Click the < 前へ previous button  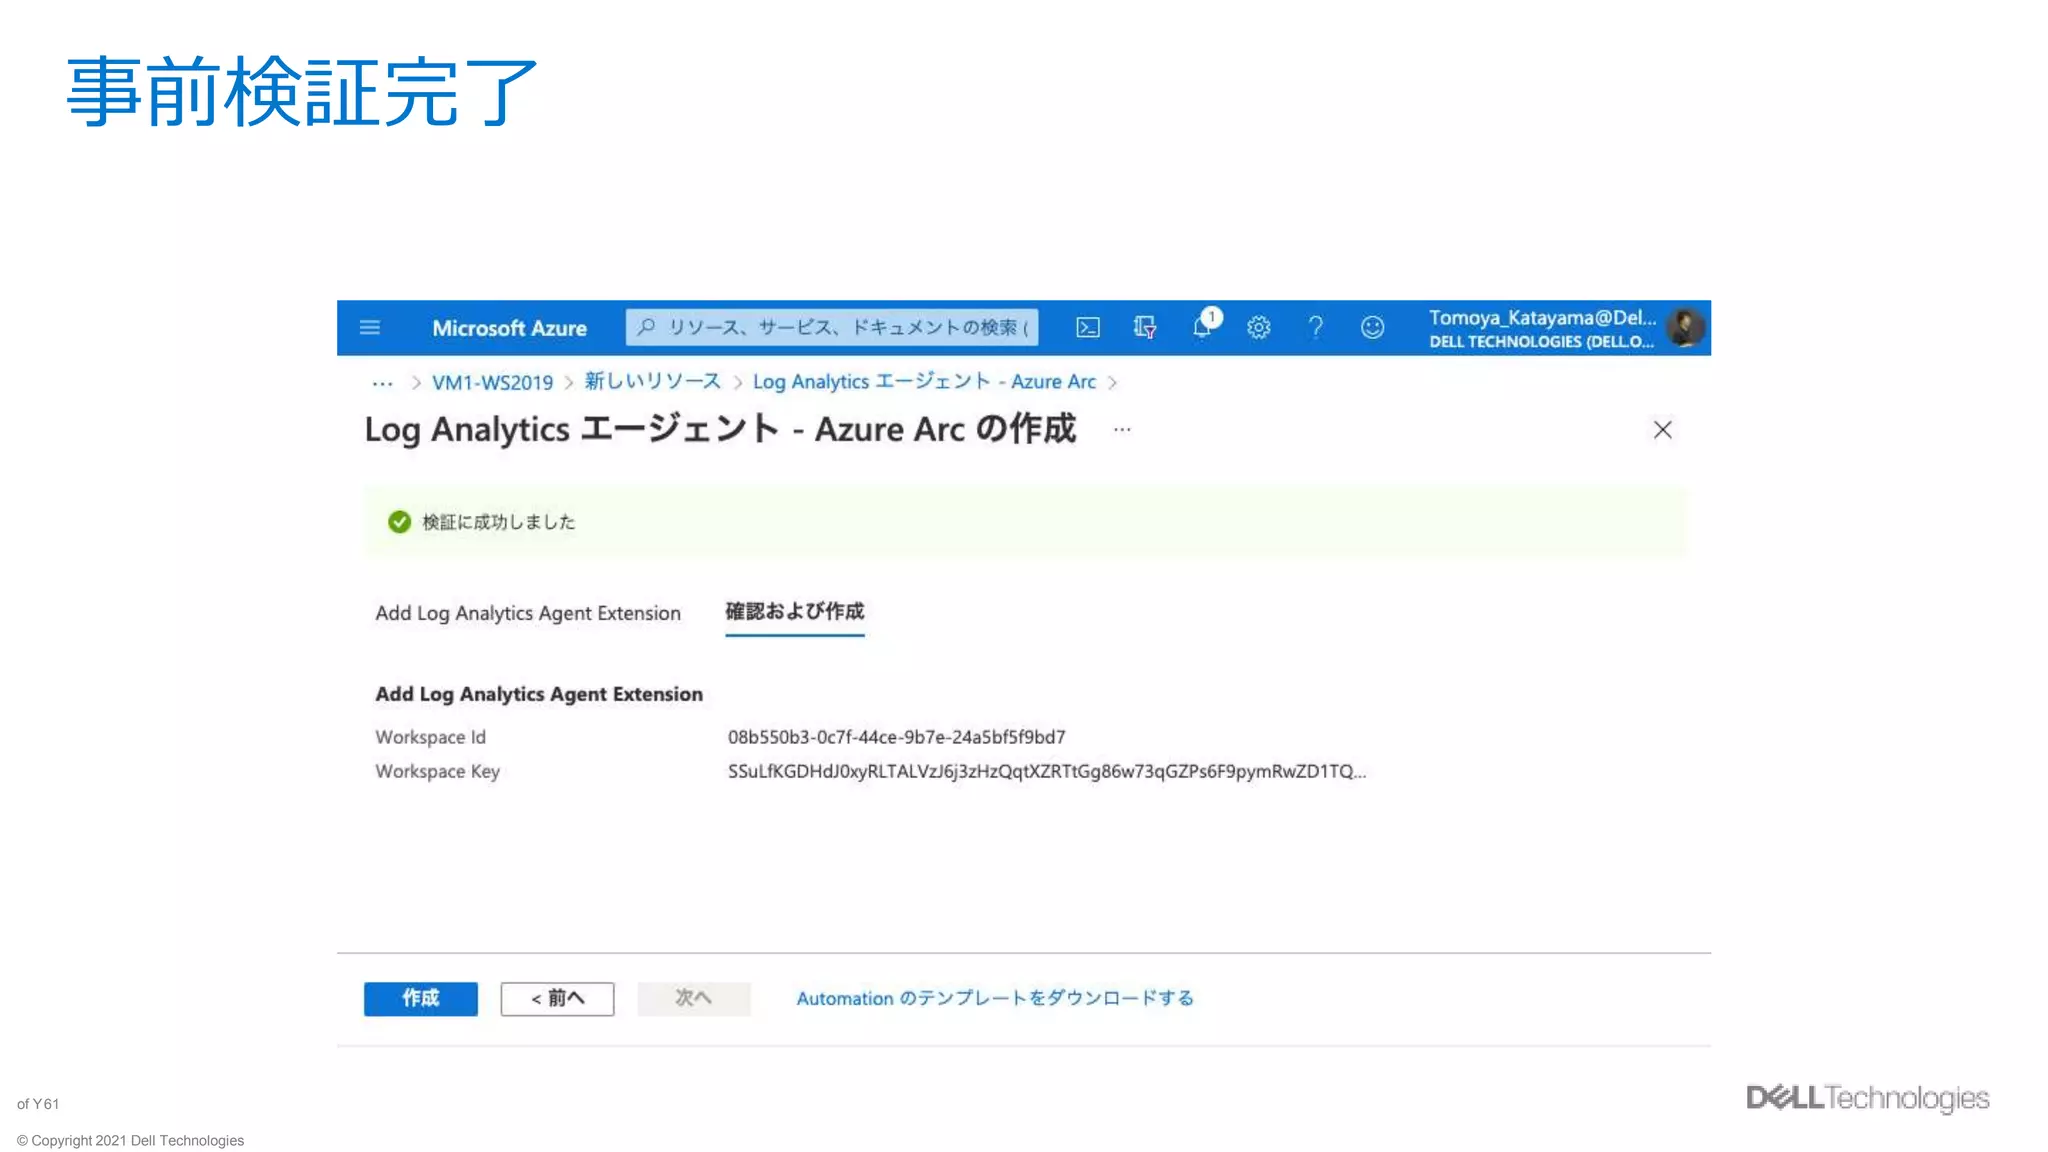(x=557, y=998)
